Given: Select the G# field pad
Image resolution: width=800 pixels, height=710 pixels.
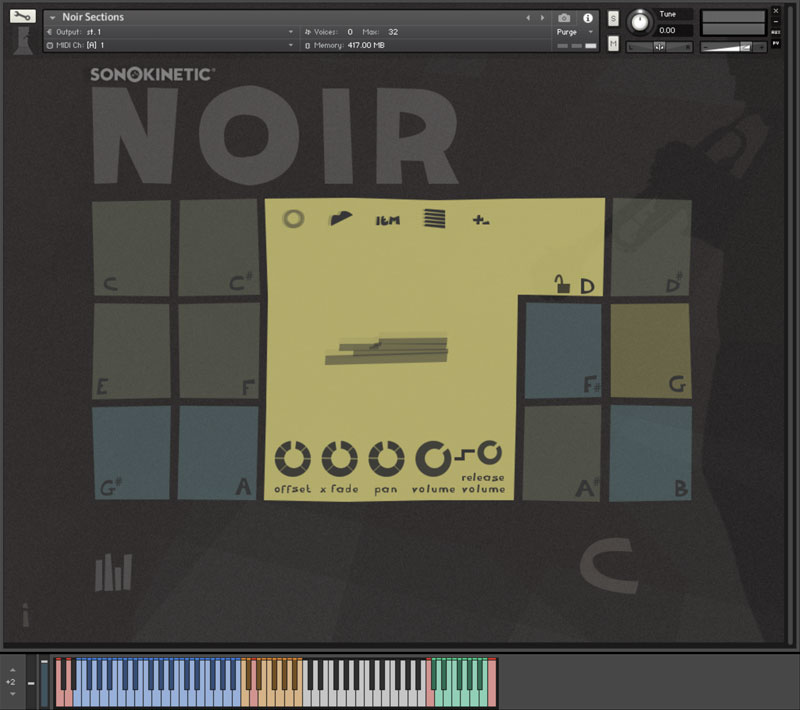Looking at the screenshot, I should (x=131, y=453).
